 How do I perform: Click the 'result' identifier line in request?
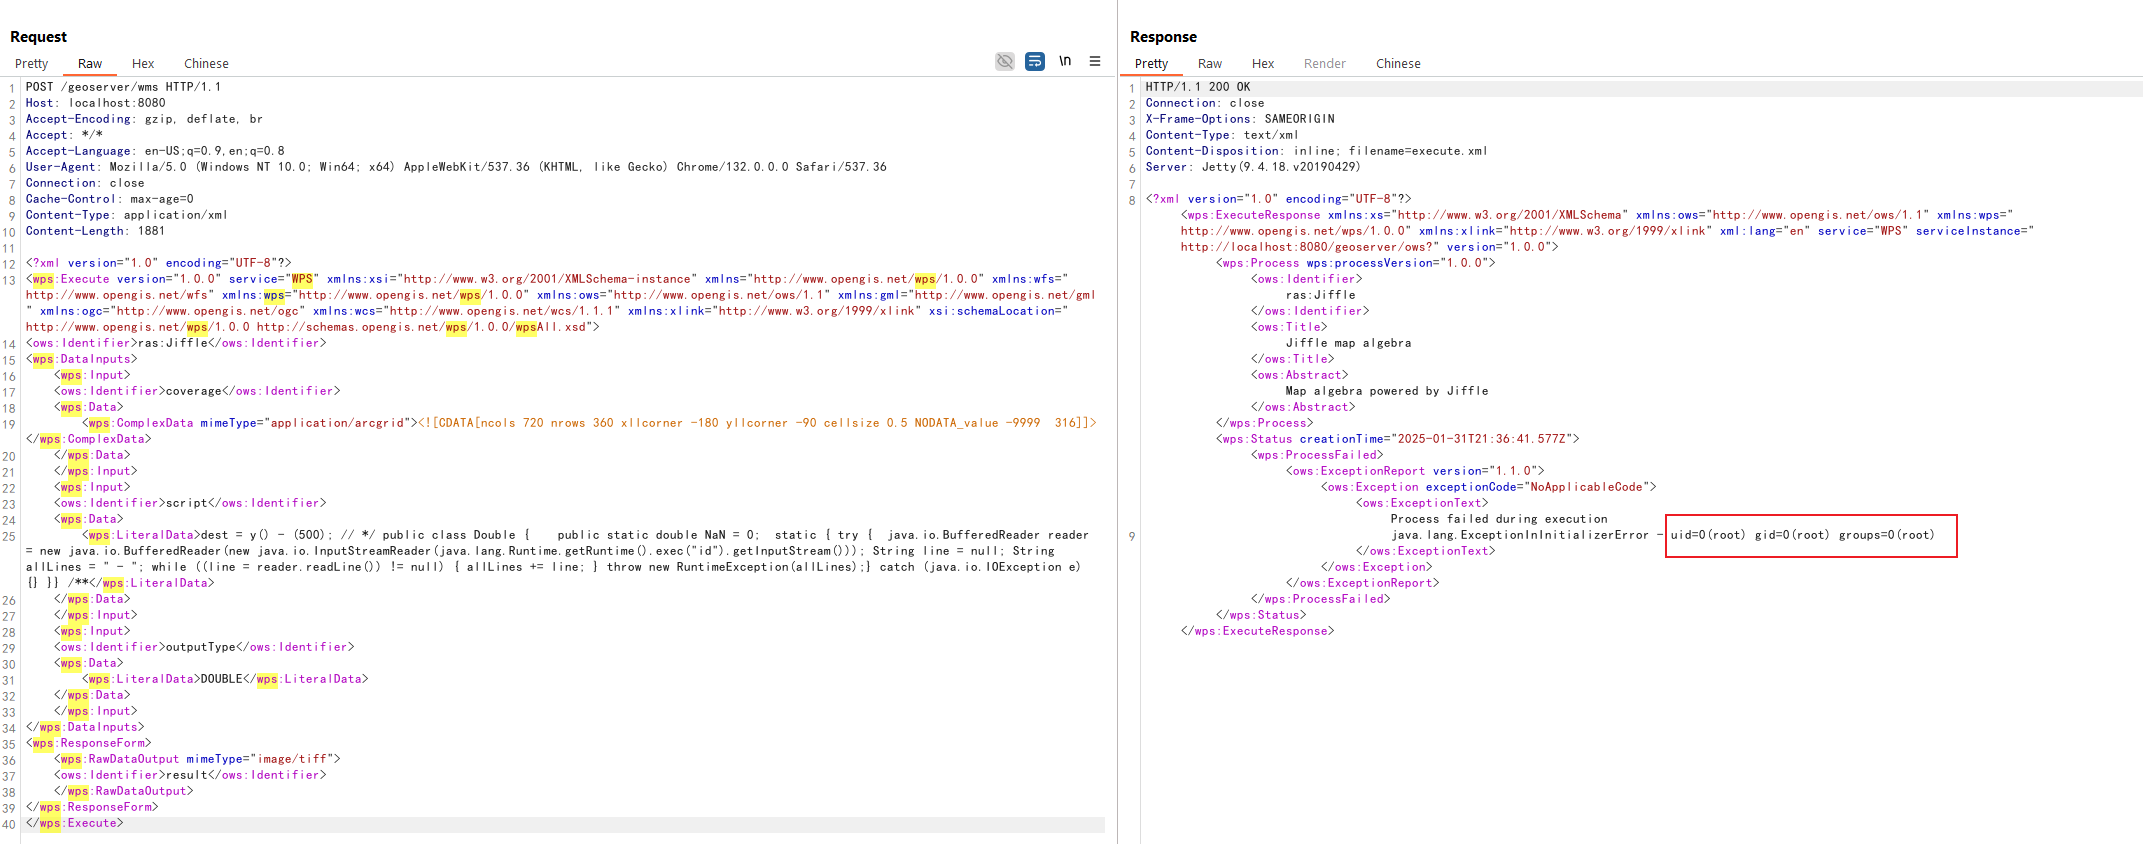click(190, 775)
